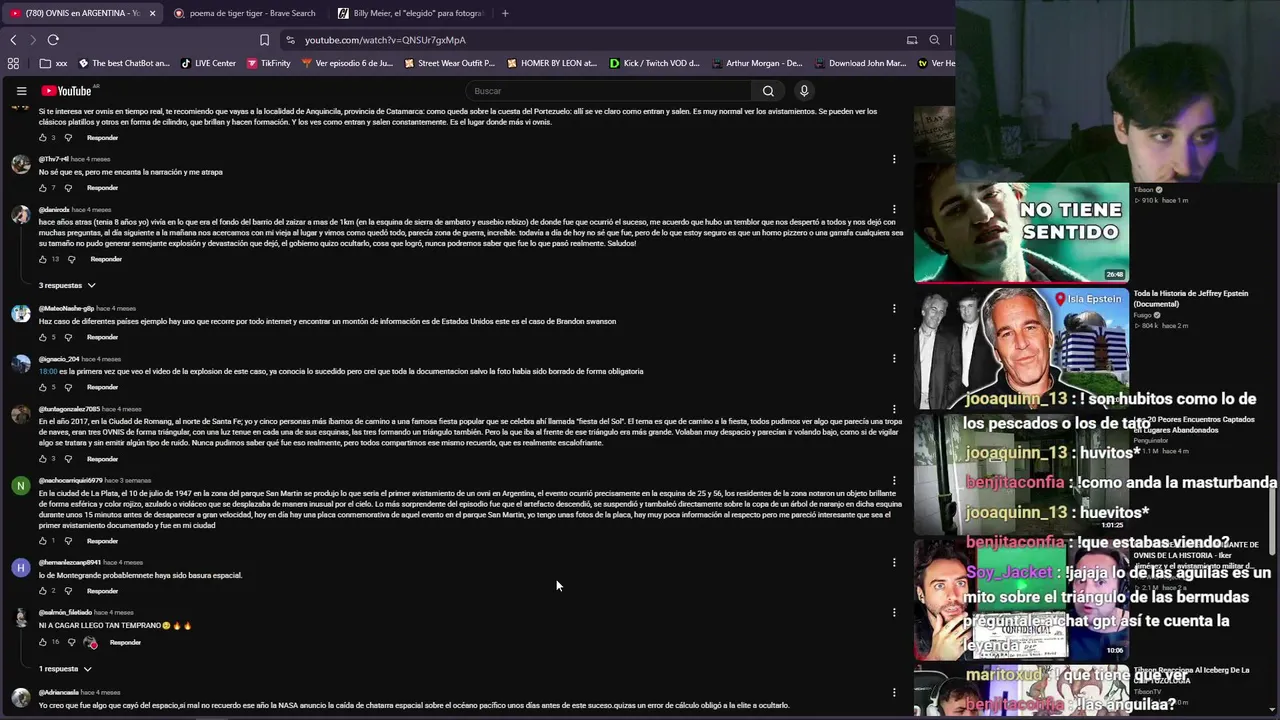Viewport: 1280px width, 720px height.
Task: Open the @tunlagonzalez7085 channel link
Action: click(x=69, y=409)
